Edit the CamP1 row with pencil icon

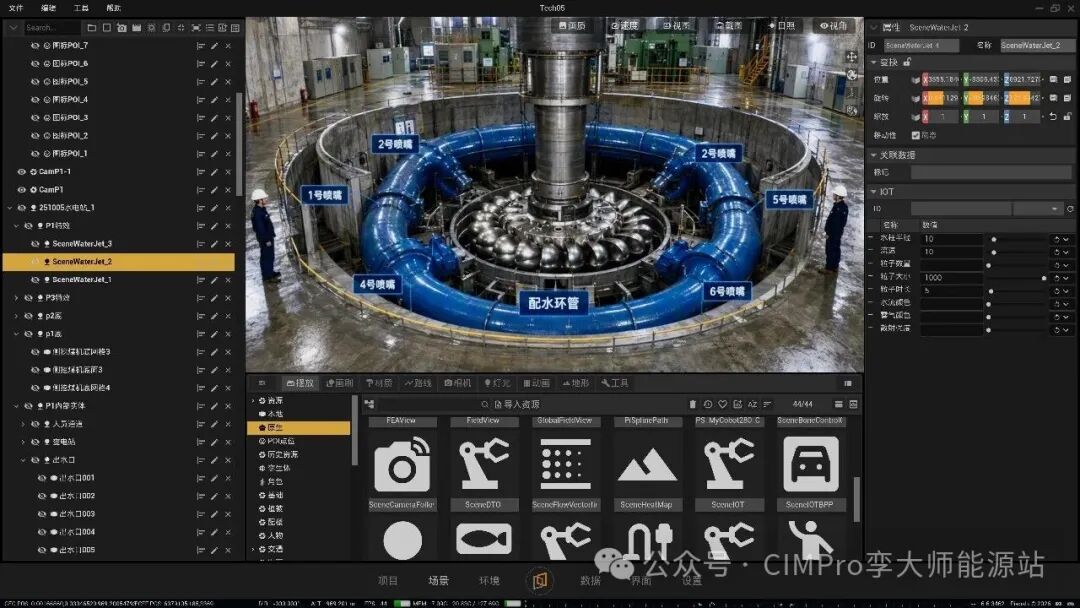coord(214,189)
